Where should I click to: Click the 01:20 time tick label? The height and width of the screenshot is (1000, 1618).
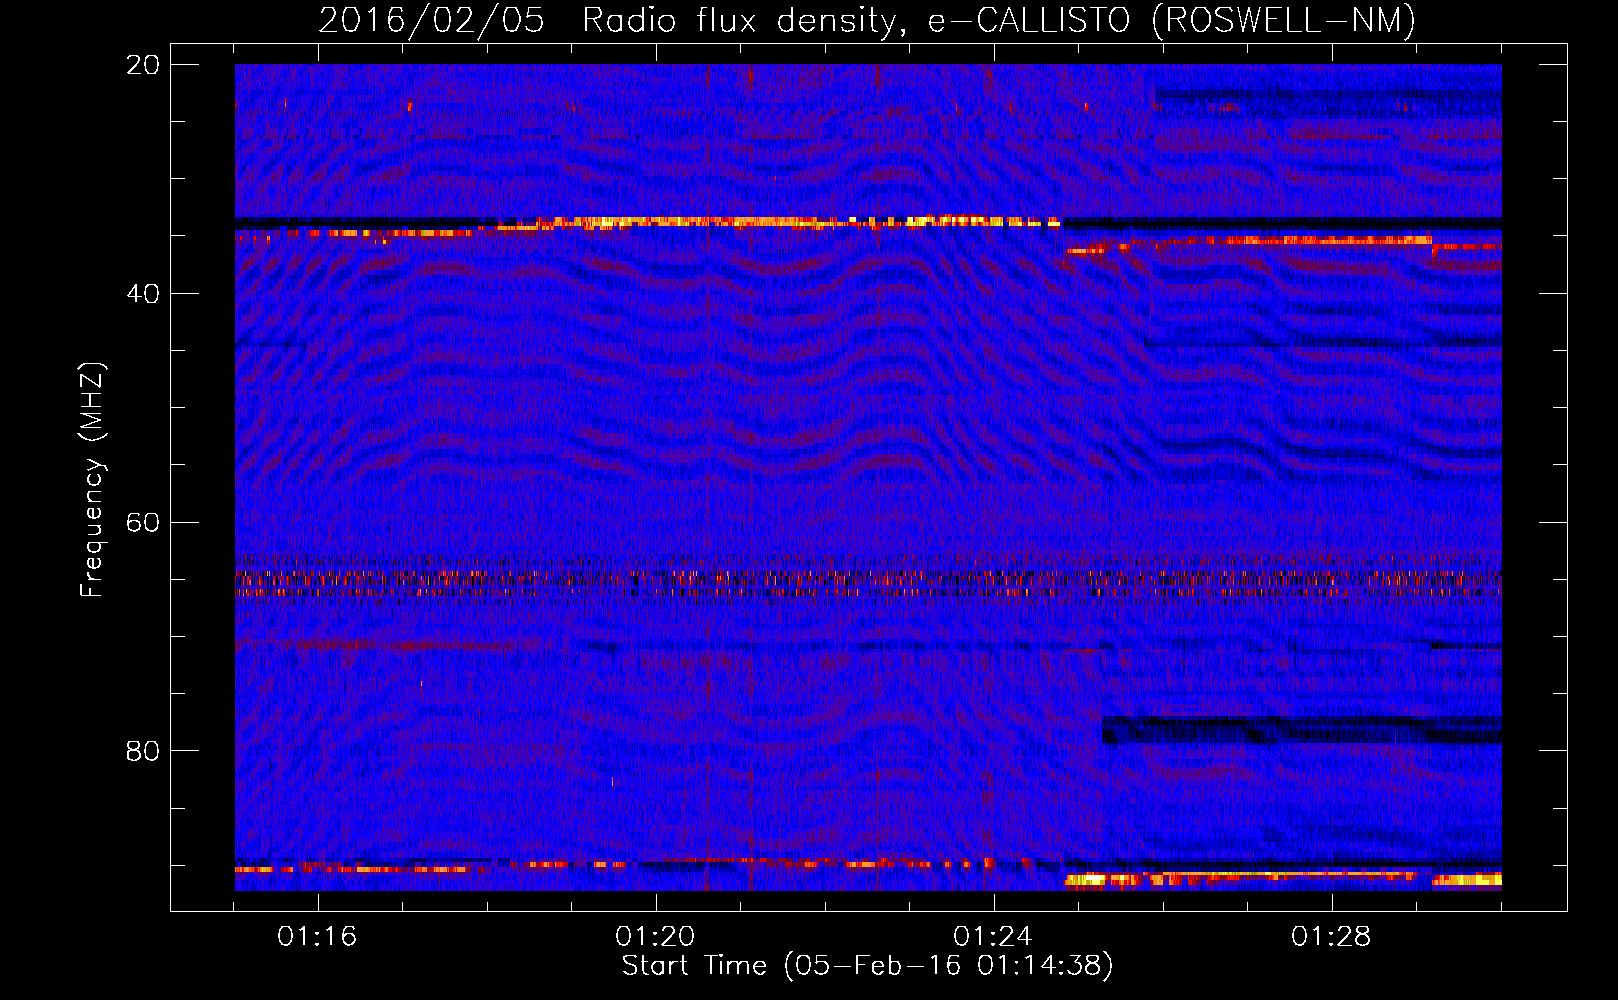tap(655, 937)
